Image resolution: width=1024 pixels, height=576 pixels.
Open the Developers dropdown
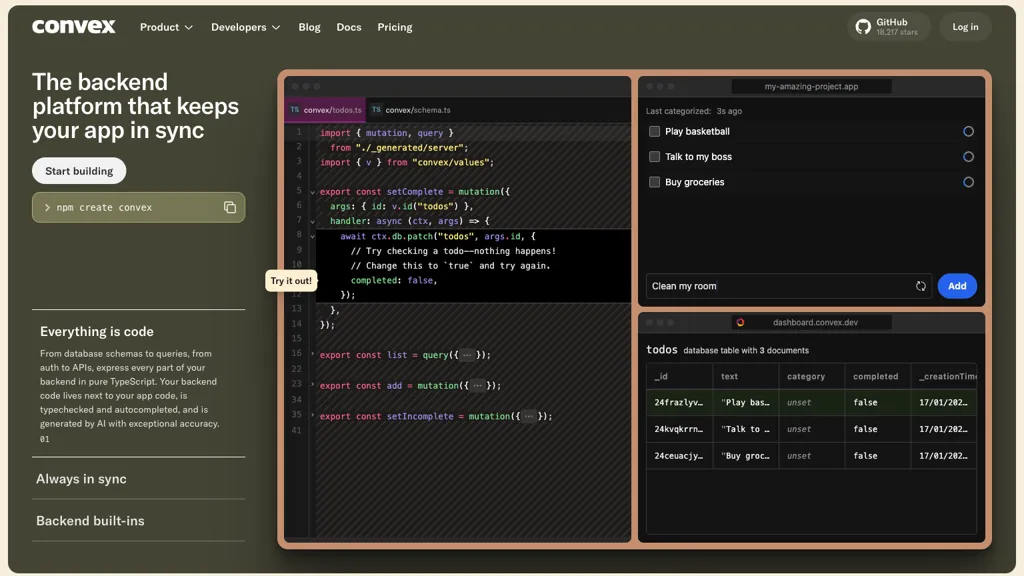click(x=245, y=27)
